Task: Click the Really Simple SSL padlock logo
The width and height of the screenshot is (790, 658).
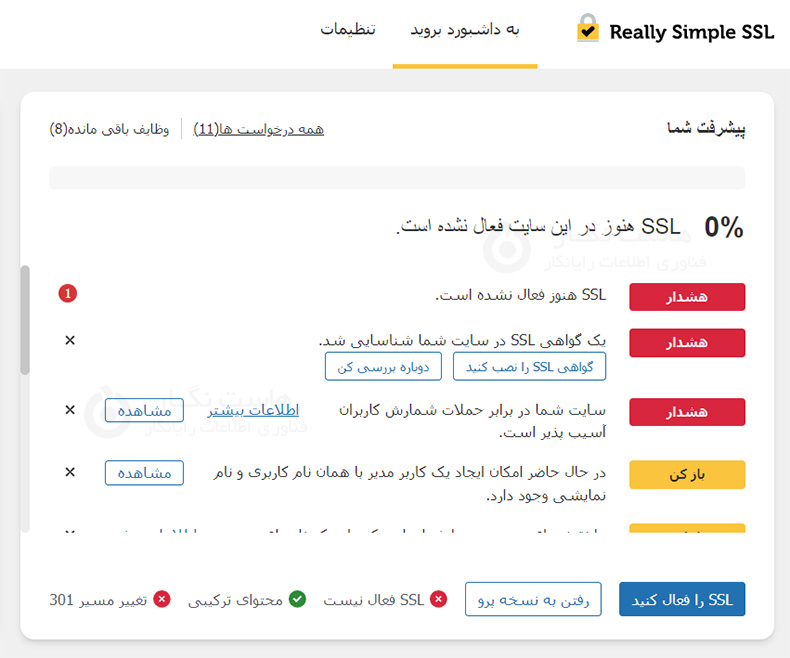Action: tap(588, 29)
